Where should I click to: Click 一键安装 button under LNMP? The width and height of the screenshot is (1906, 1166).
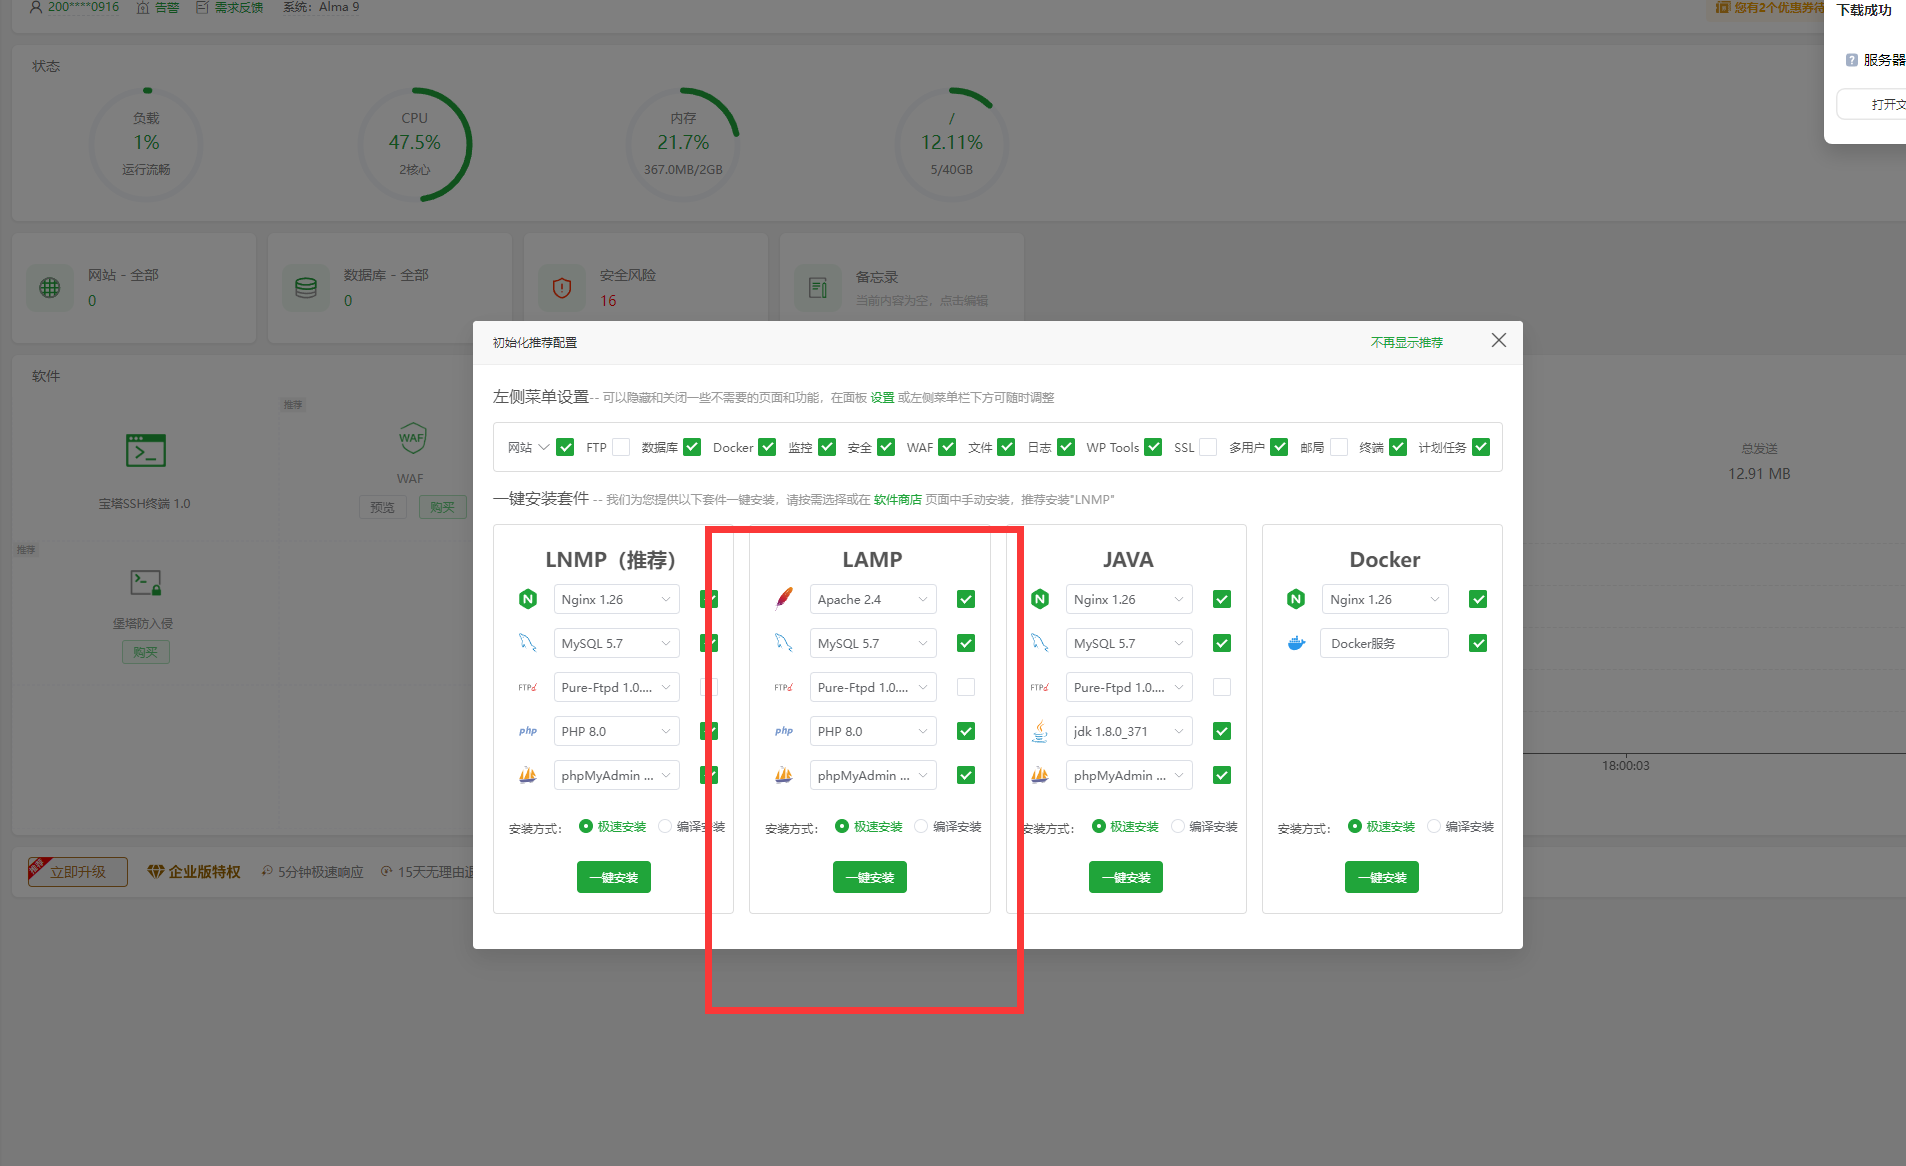[614, 877]
